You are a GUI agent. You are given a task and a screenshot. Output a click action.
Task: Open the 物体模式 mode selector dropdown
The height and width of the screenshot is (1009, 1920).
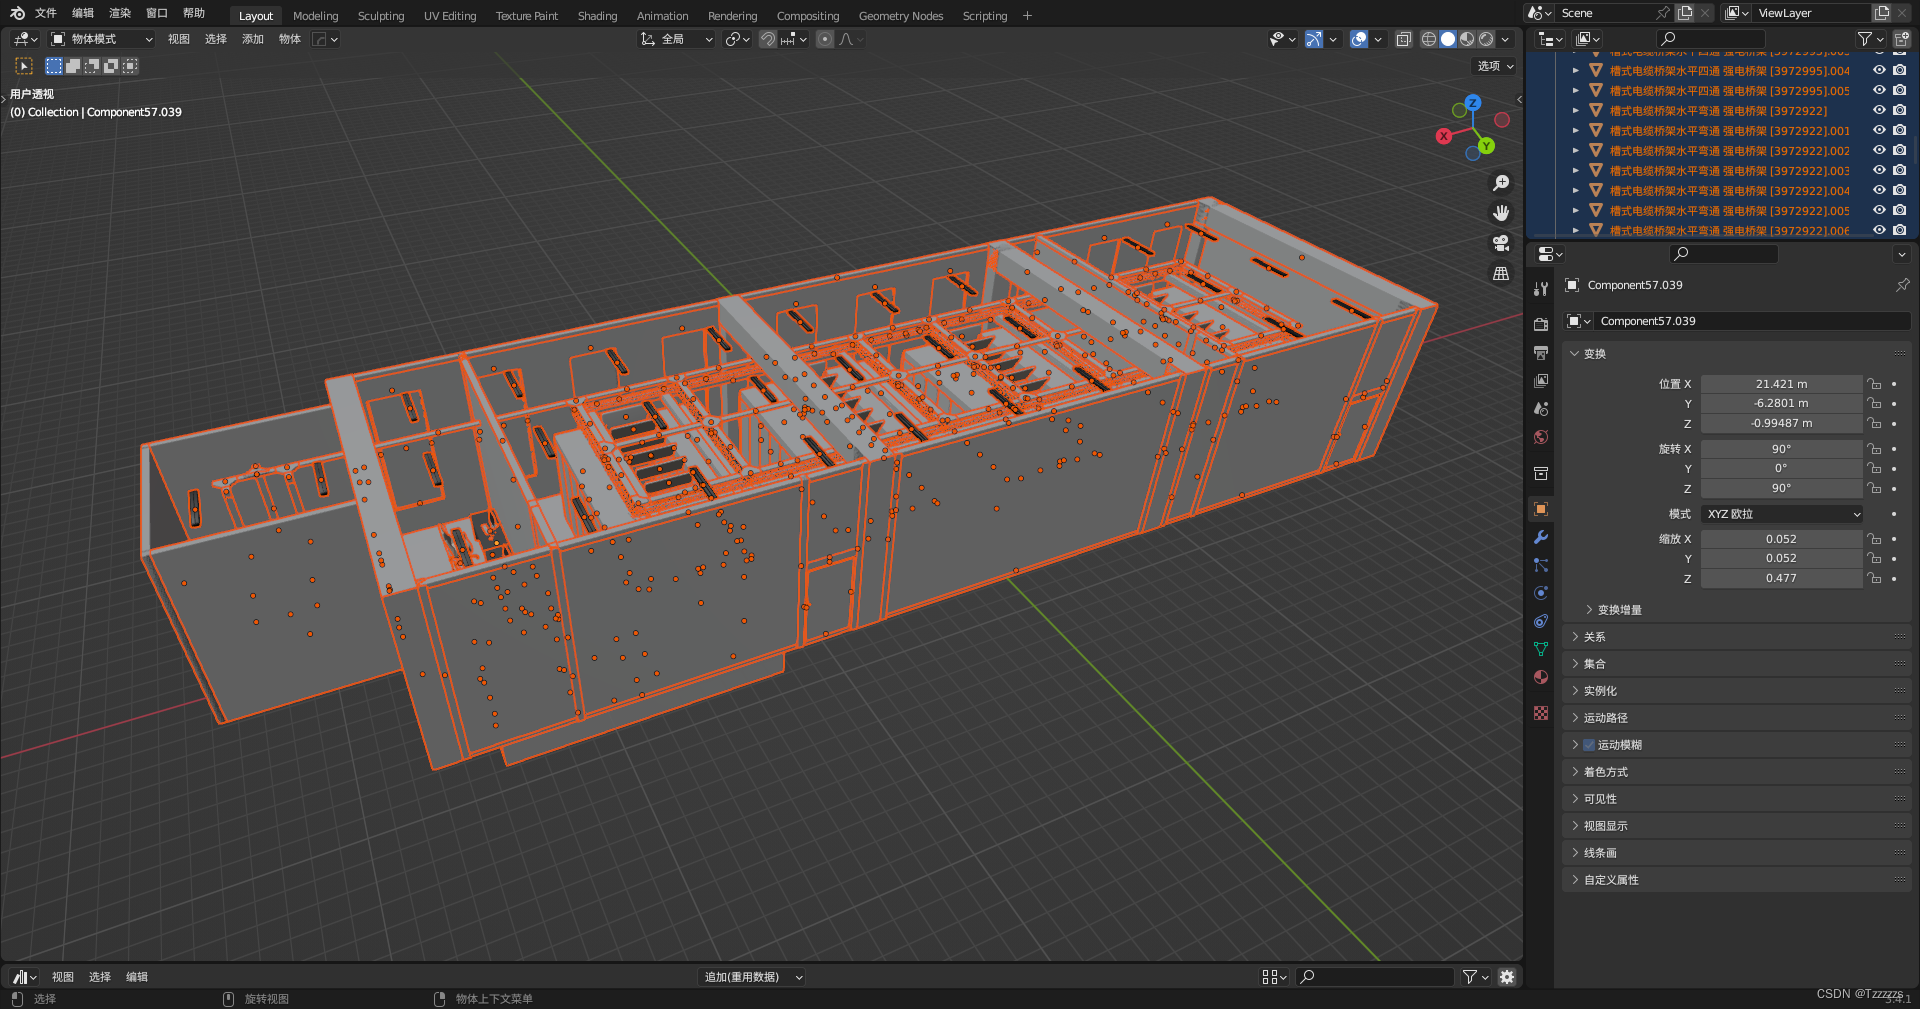(100, 39)
